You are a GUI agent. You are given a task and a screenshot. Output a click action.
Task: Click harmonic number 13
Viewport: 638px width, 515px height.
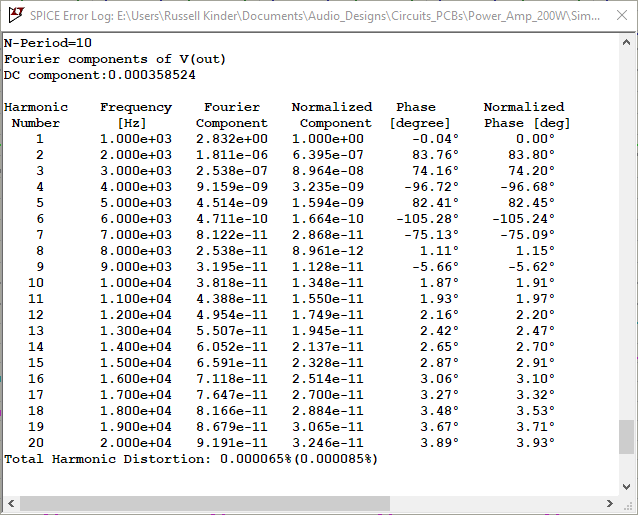(x=36, y=331)
